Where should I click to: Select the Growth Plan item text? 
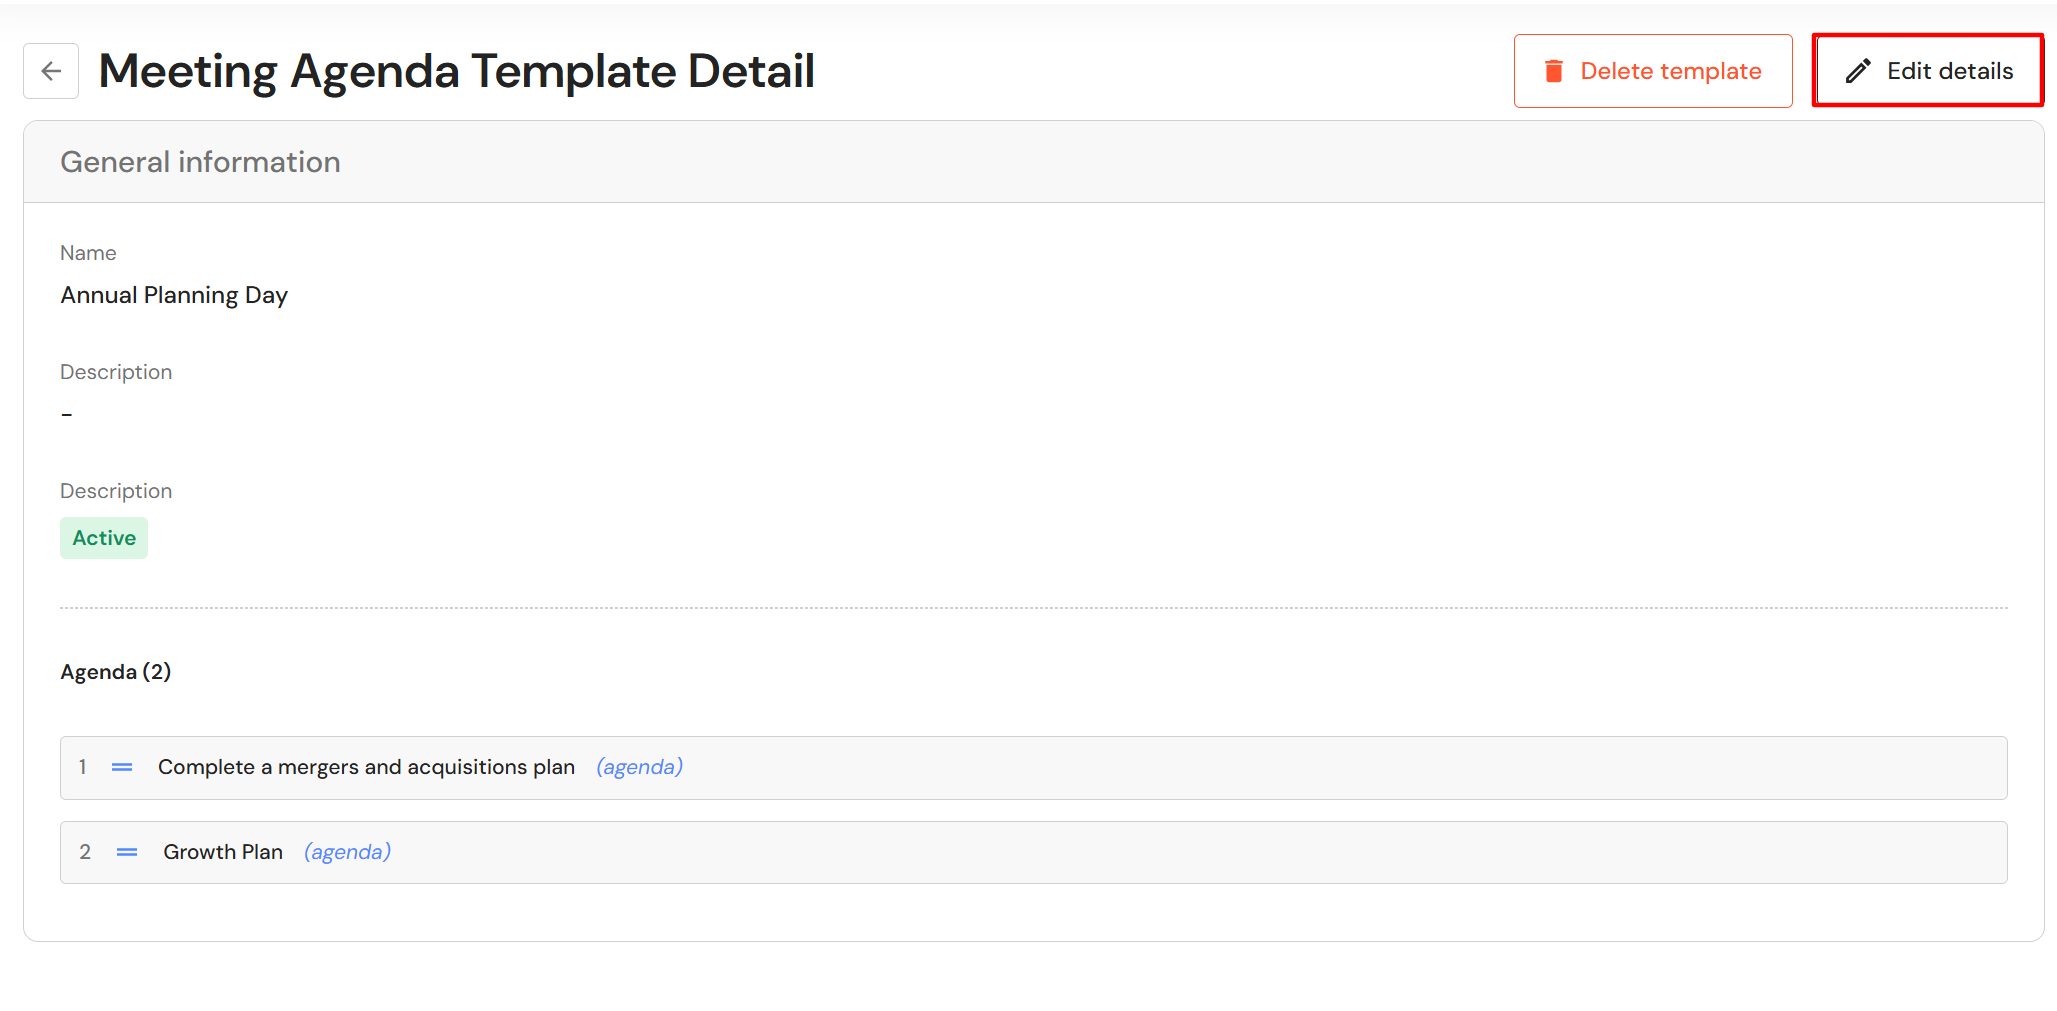point(223,852)
